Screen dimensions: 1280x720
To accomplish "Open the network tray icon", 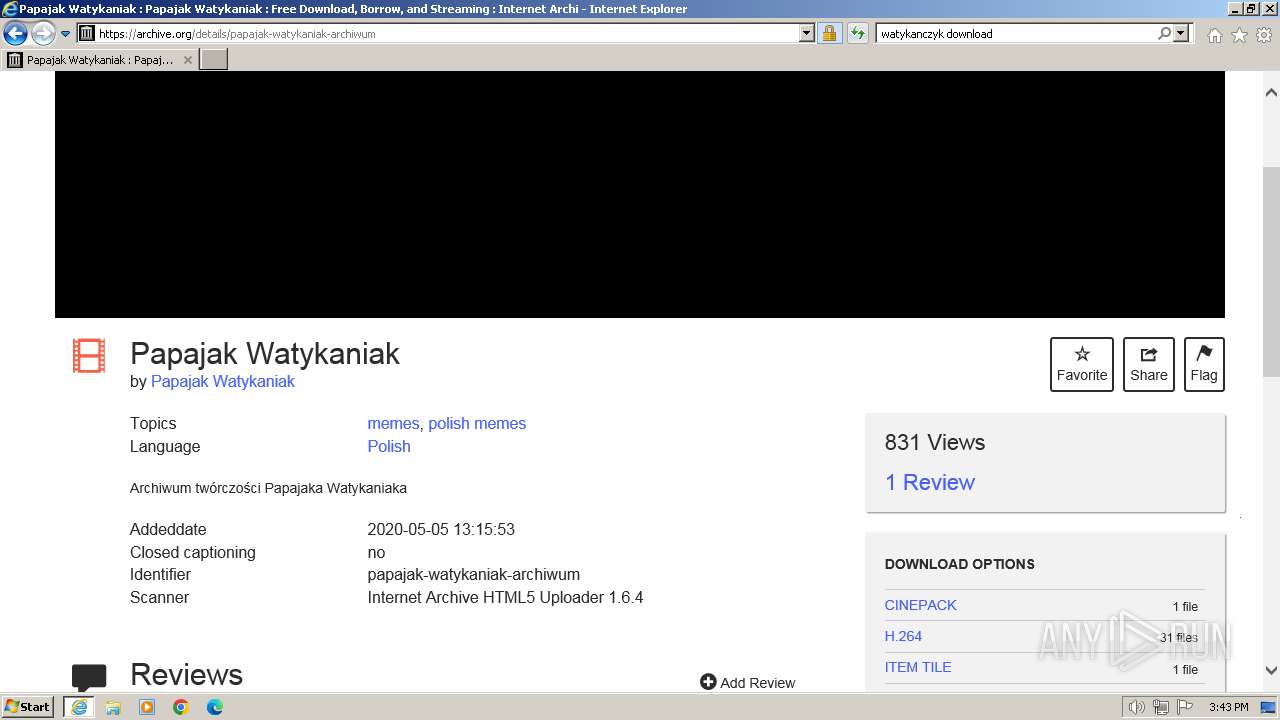I will (1161, 707).
